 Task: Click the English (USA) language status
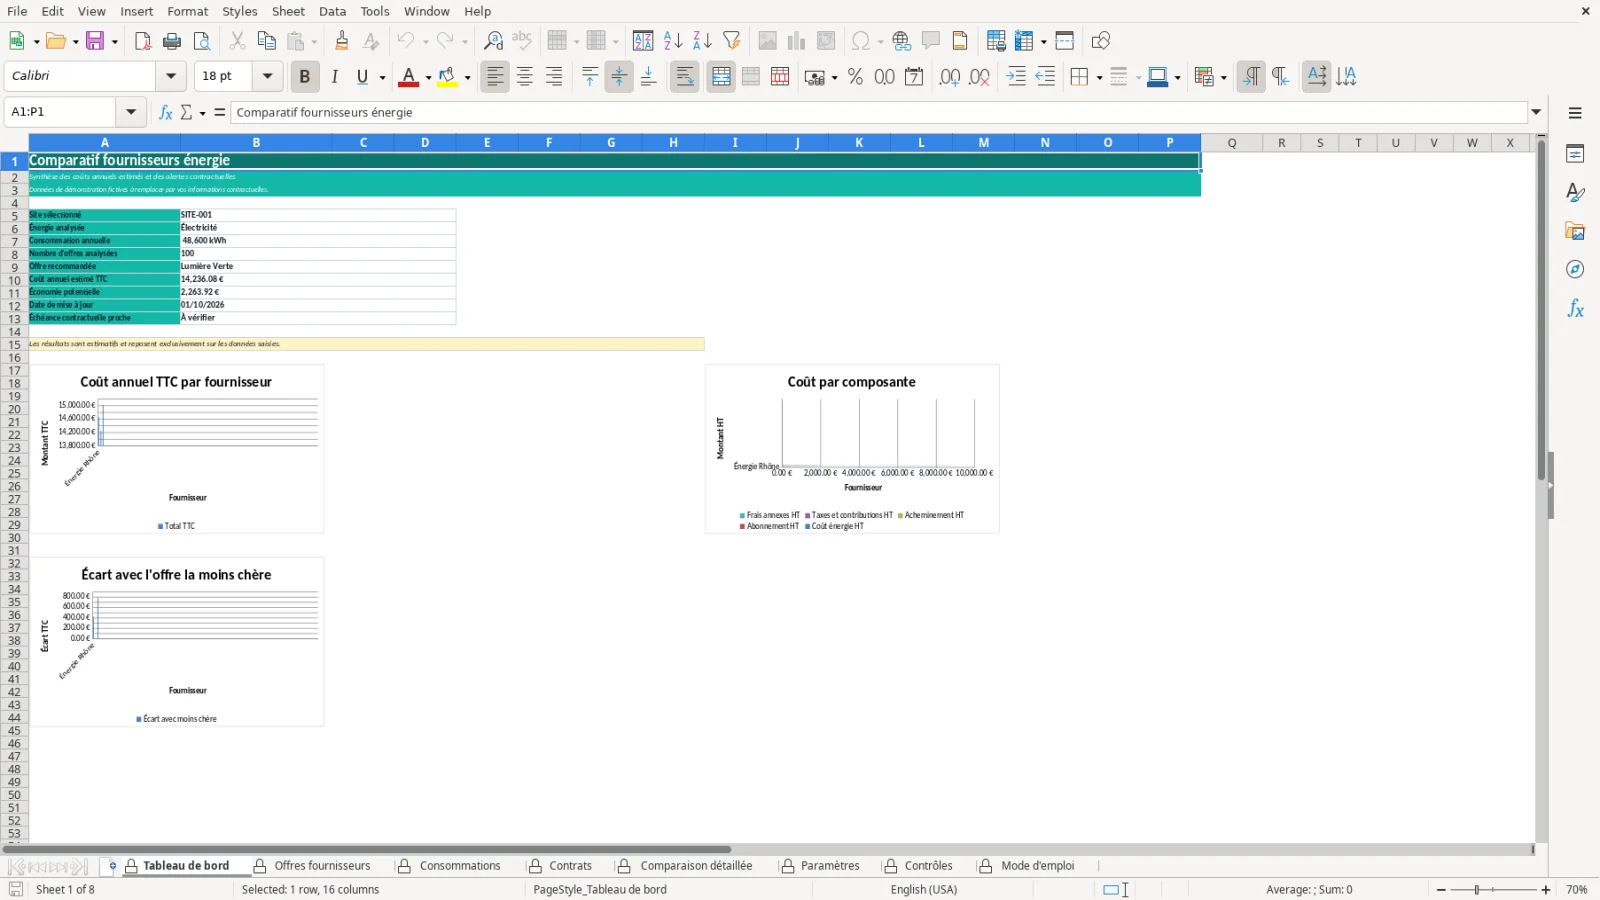[x=924, y=889]
